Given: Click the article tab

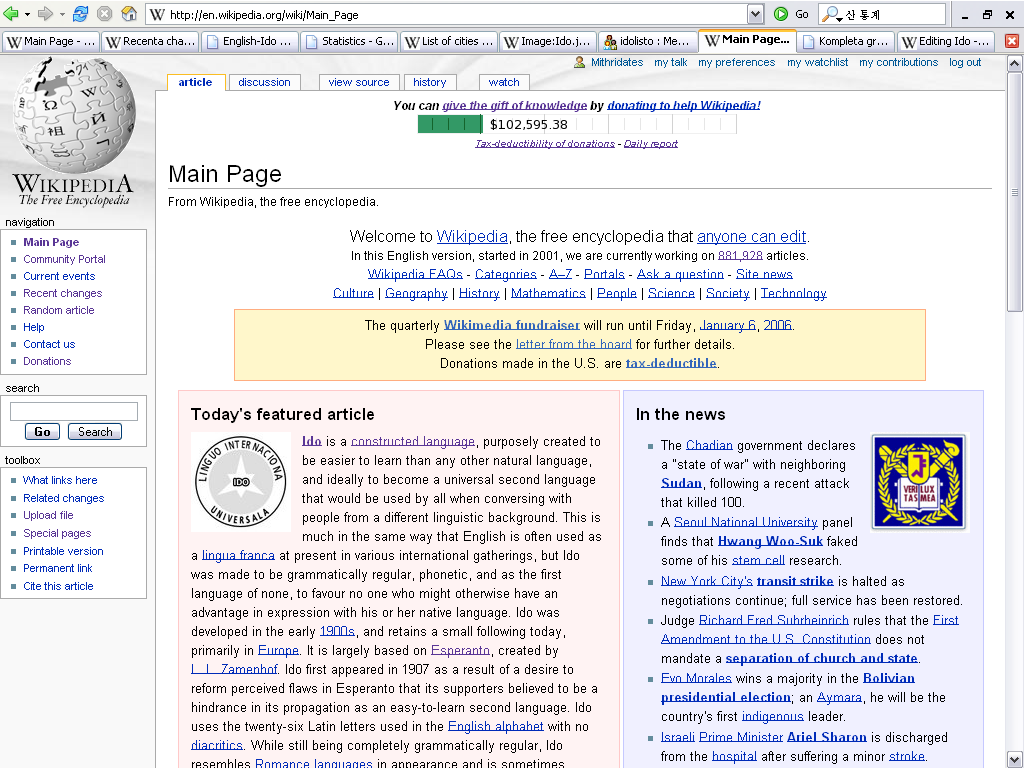Looking at the screenshot, I should [x=195, y=82].
